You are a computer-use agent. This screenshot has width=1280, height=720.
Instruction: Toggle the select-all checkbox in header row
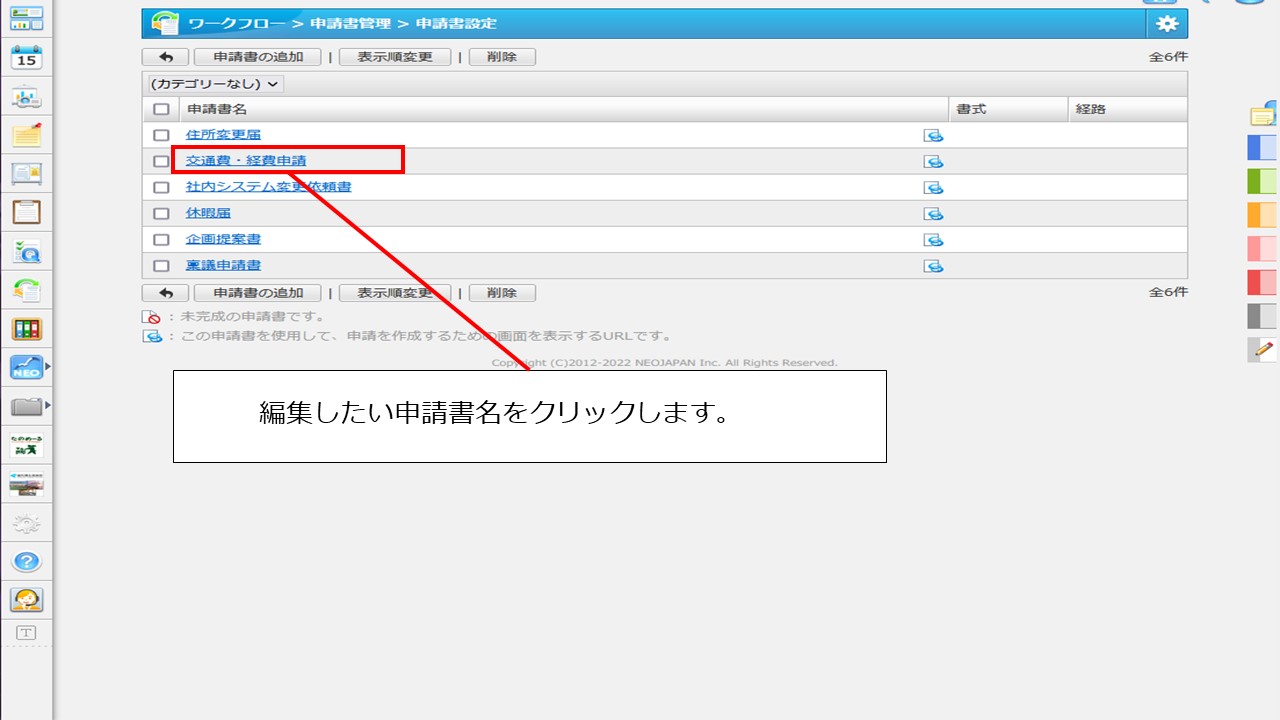tap(161, 109)
